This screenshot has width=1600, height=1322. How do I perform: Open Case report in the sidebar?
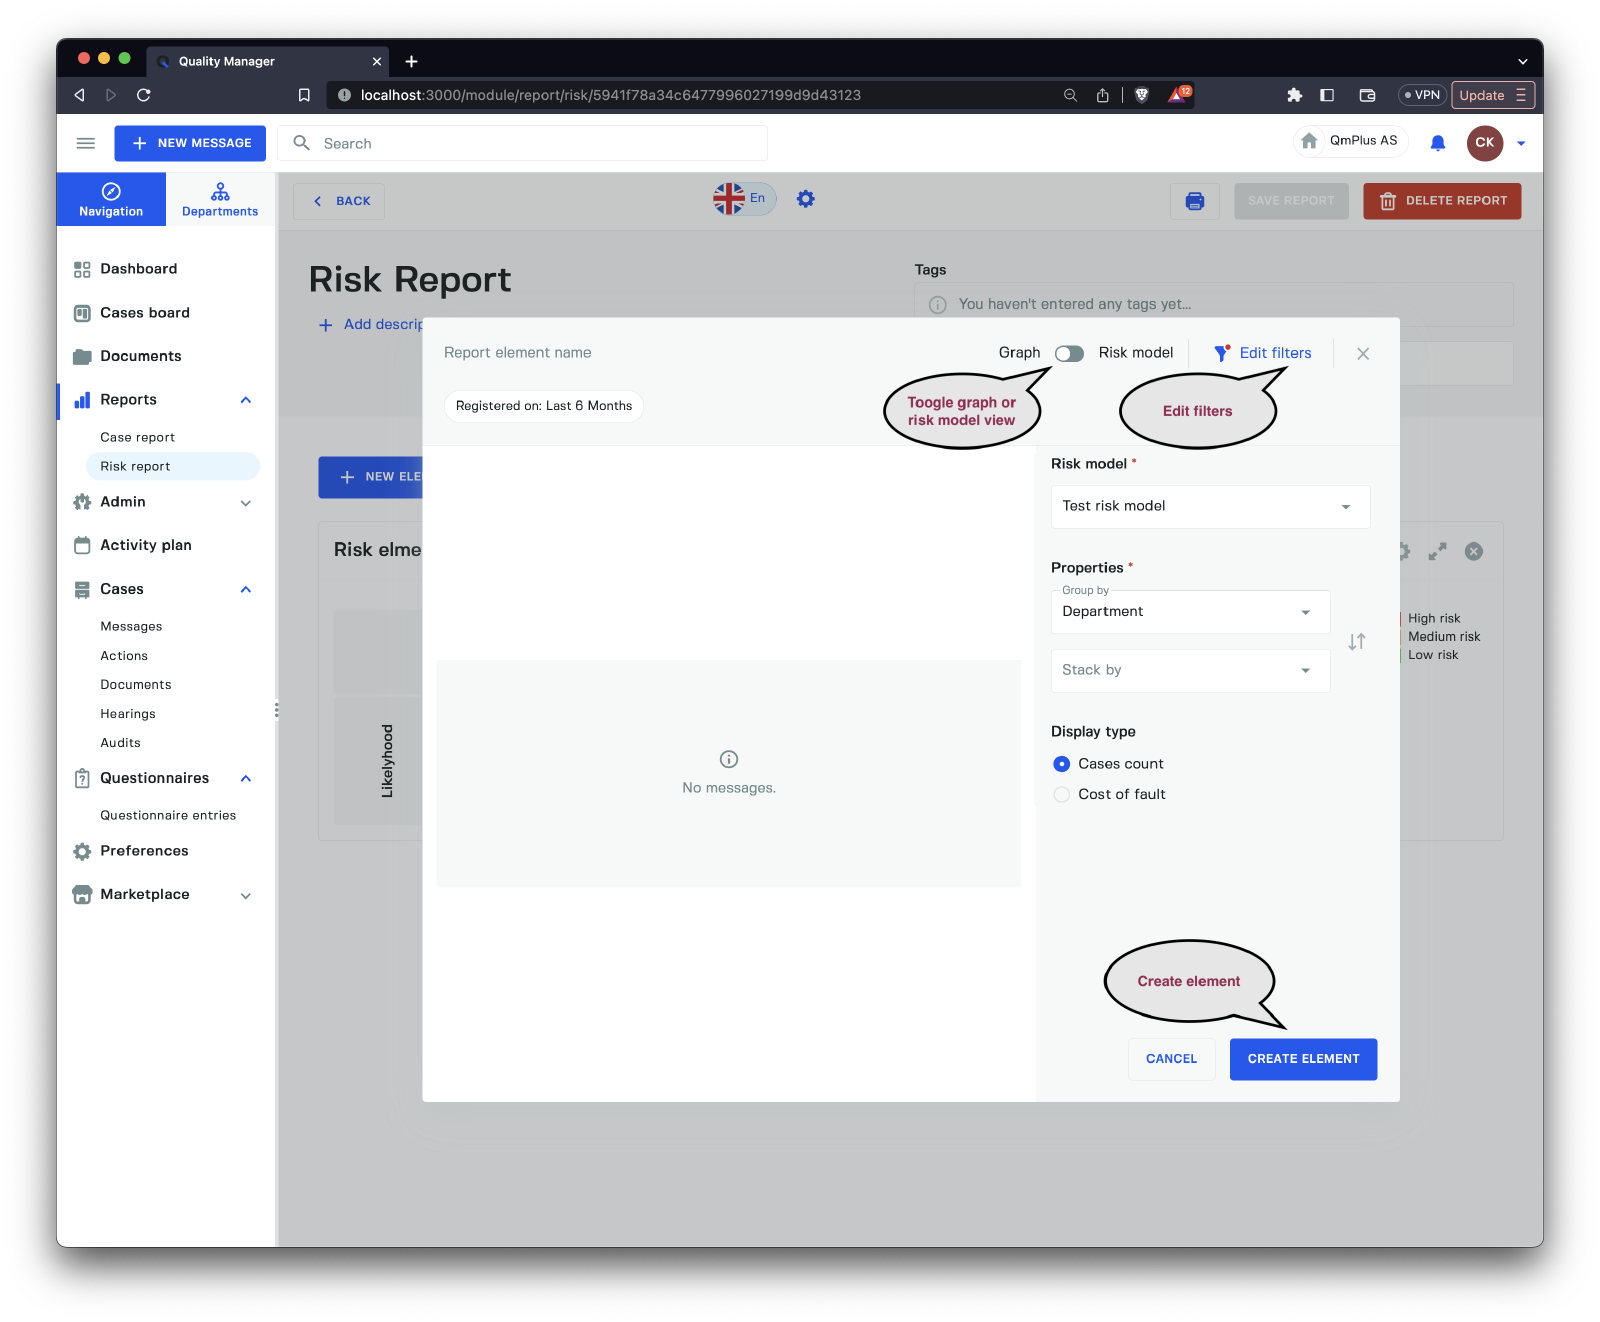tap(137, 437)
